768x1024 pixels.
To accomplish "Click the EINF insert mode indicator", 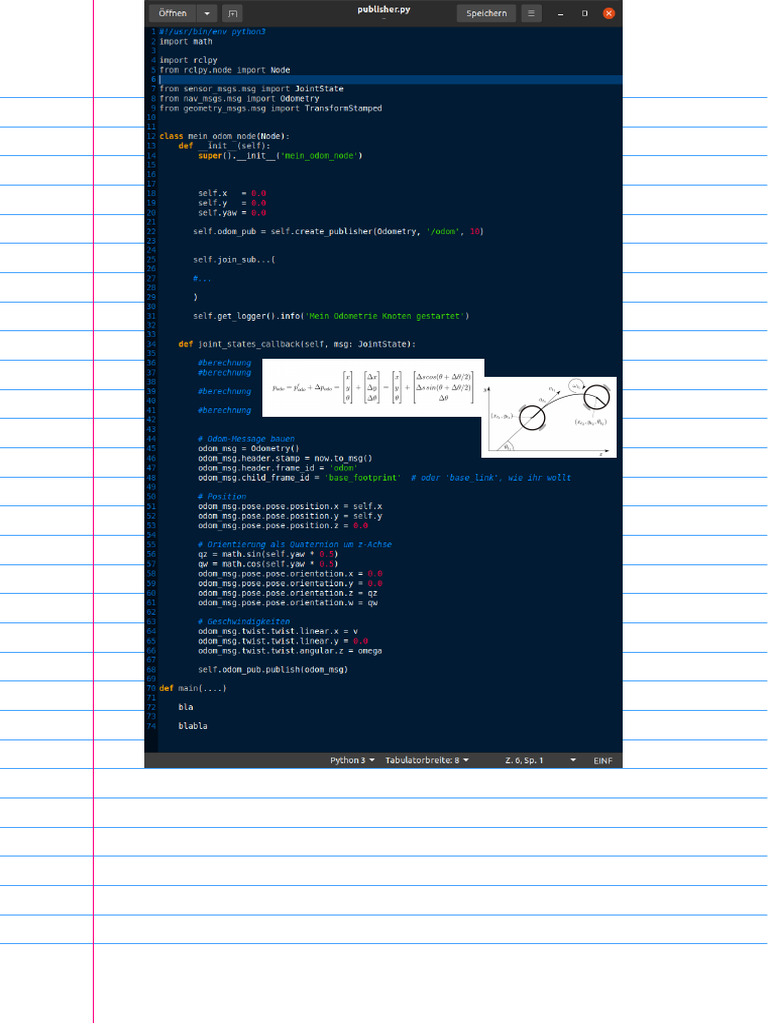I will [603, 760].
